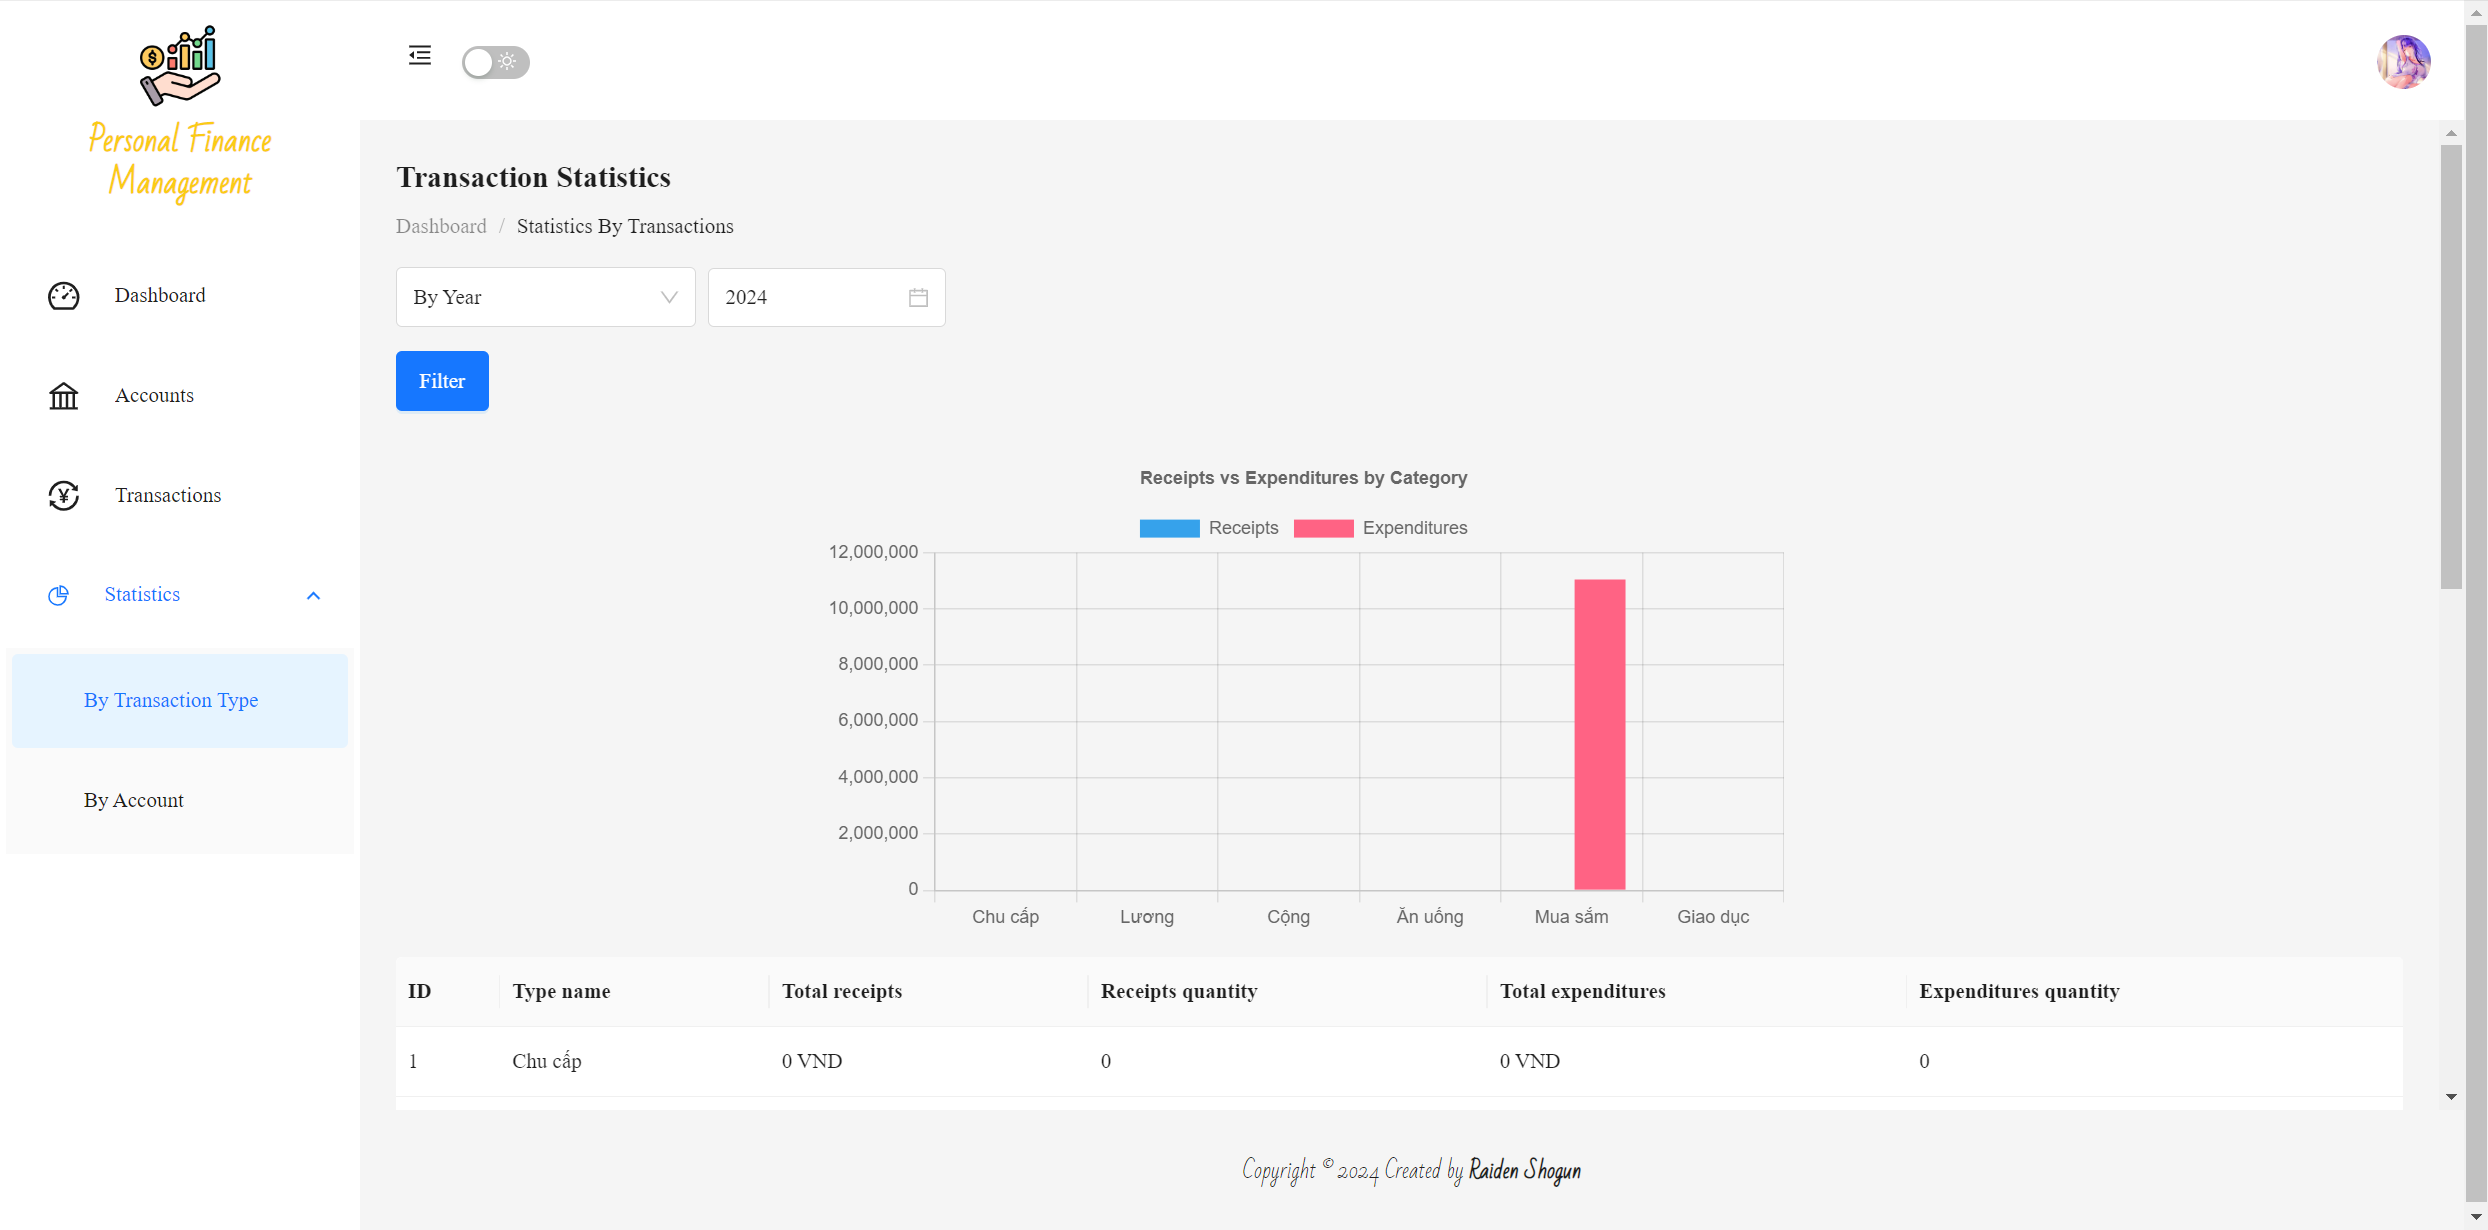Click the sidebar collapse menu icon
This screenshot has height=1230, width=2488.
pyautogui.click(x=420, y=56)
